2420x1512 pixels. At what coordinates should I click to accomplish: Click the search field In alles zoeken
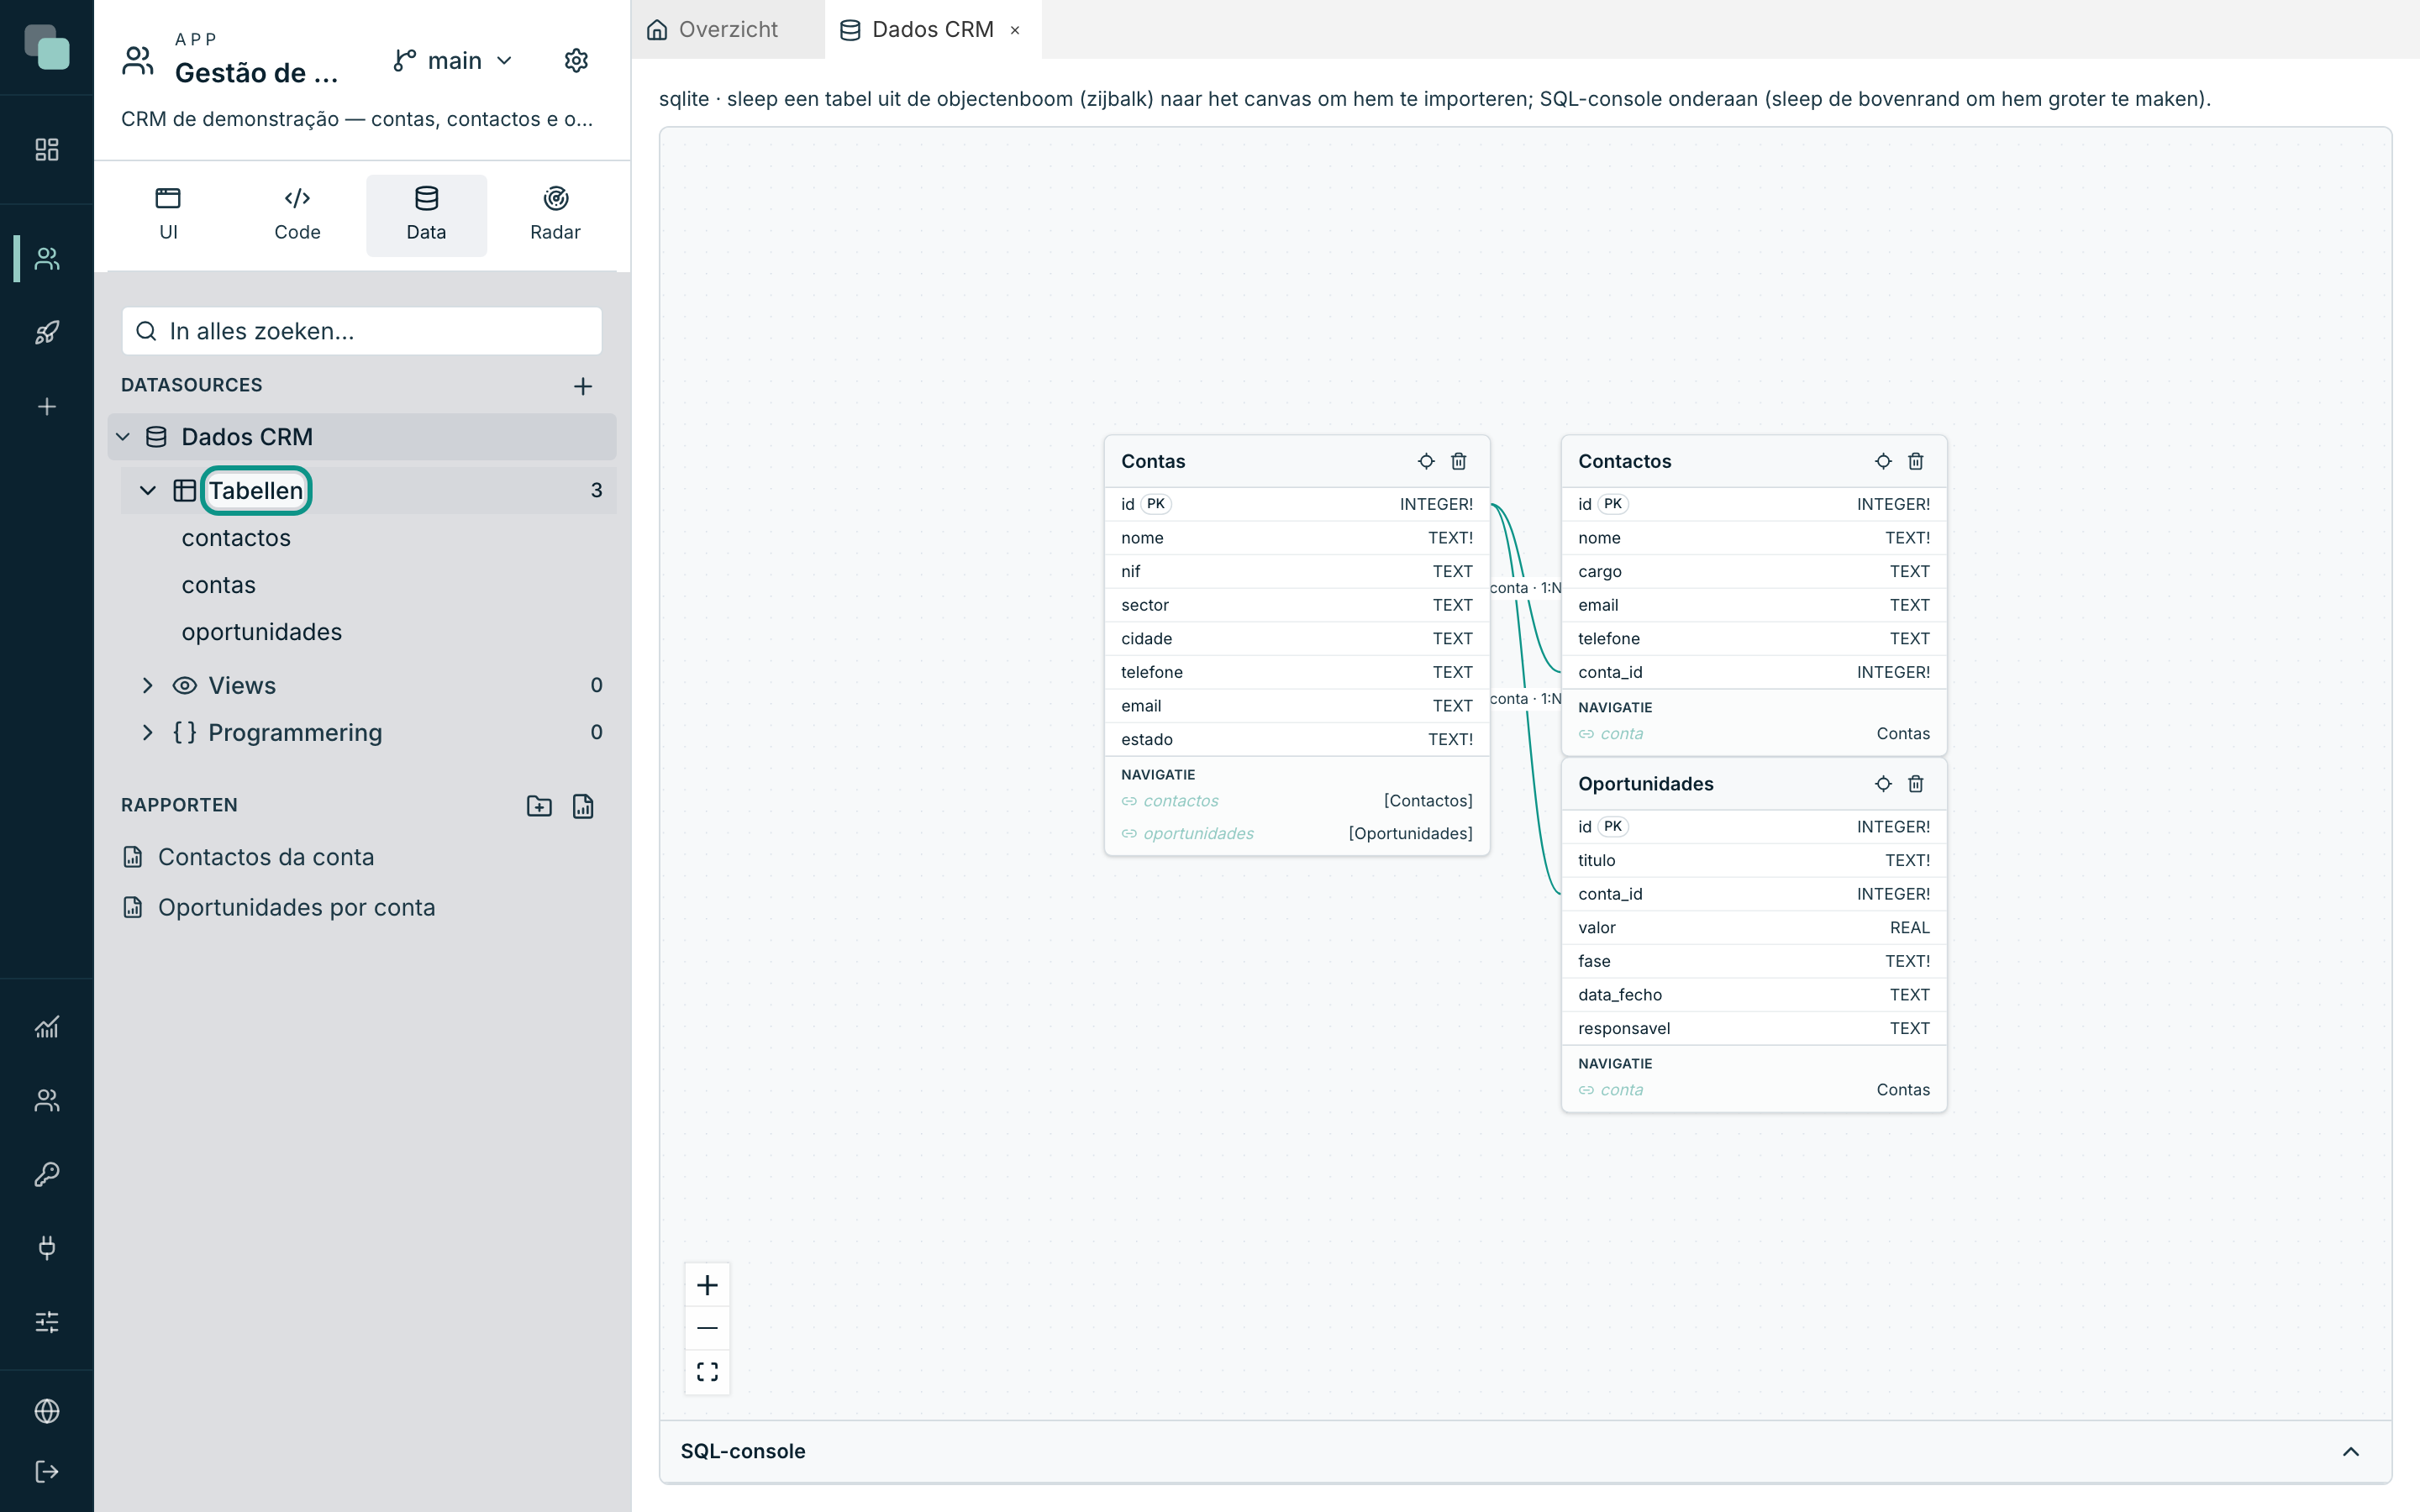tap(362, 331)
